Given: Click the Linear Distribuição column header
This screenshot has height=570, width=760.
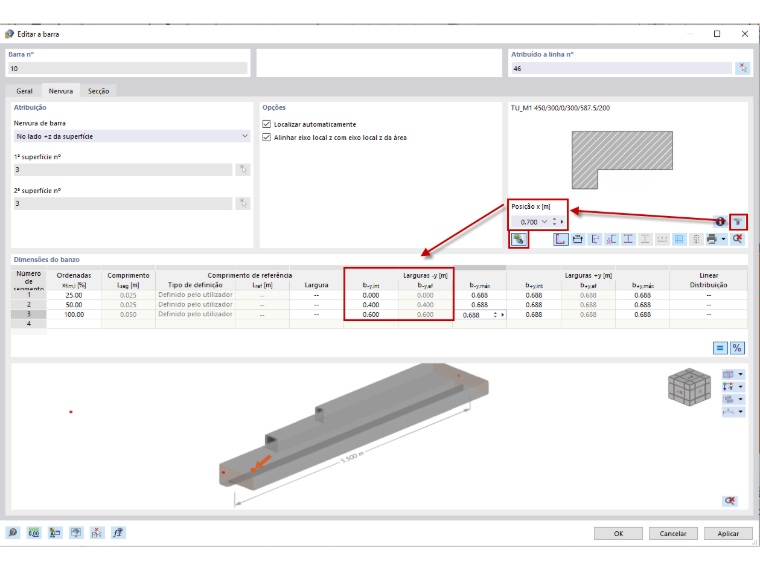Looking at the screenshot, I should (709, 280).
